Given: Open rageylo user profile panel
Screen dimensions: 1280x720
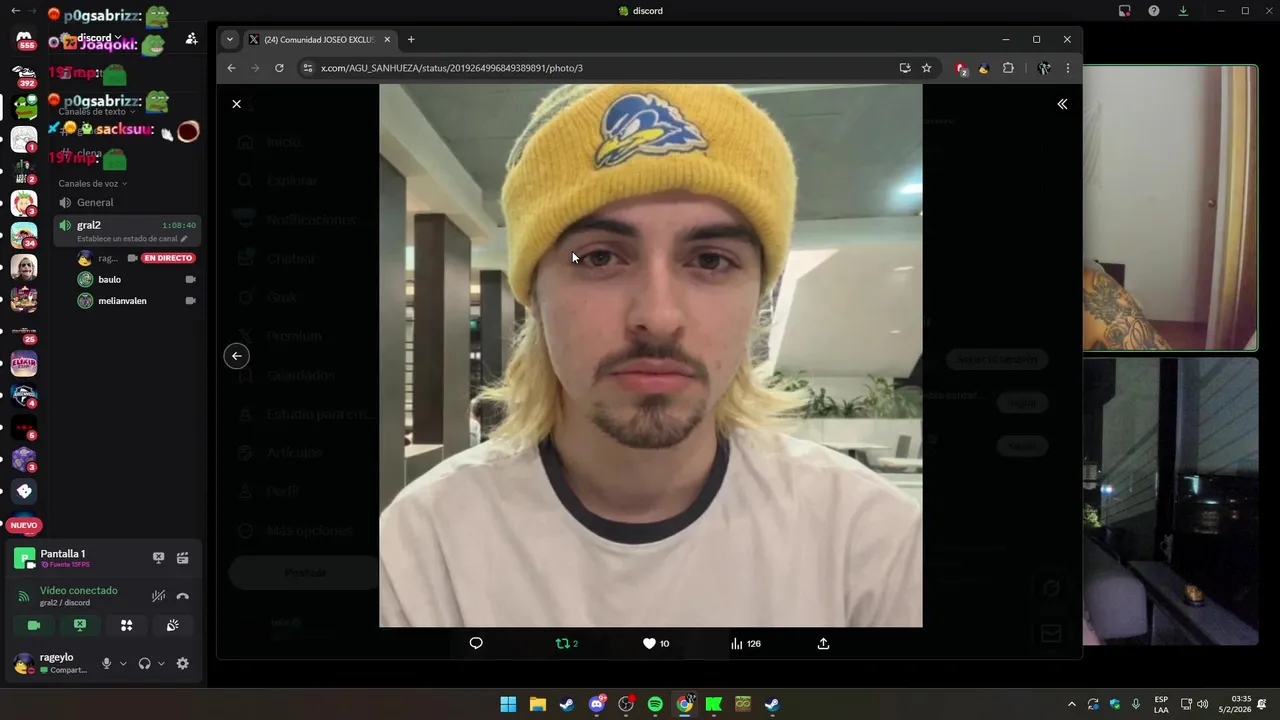Looking at the screenshot, I should [52, 663].
